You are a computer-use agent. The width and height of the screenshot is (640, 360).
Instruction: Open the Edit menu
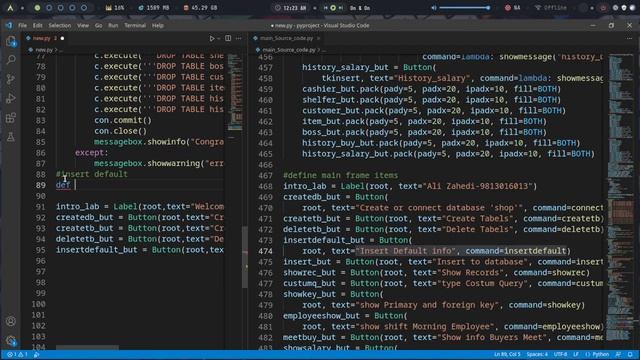(x=38, y=25)
